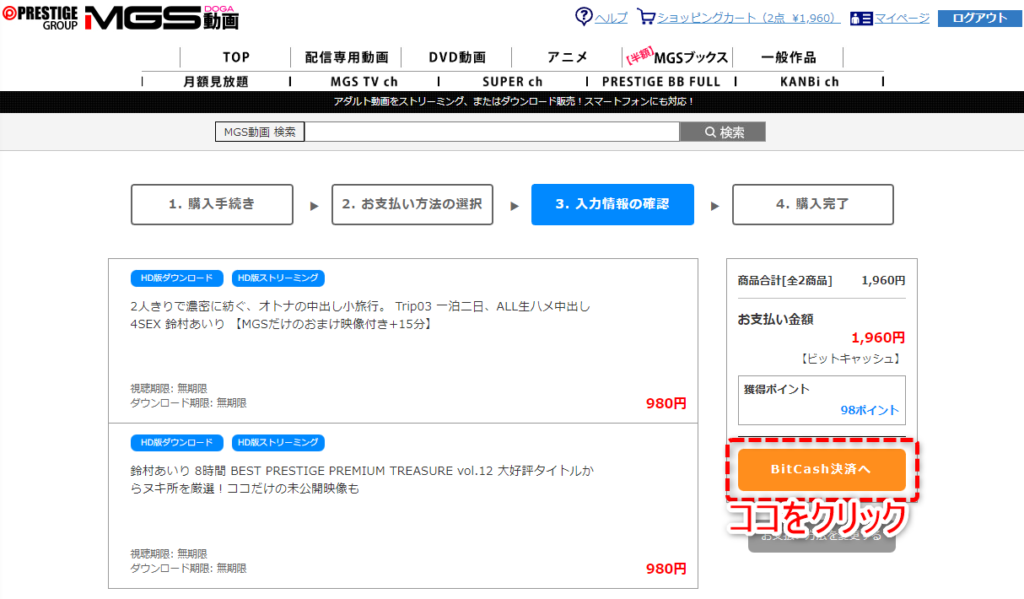Select the TOP menu item
The height and width of the screenshot is (599, 1024).
pyautogui.click(x=236, y=57)
